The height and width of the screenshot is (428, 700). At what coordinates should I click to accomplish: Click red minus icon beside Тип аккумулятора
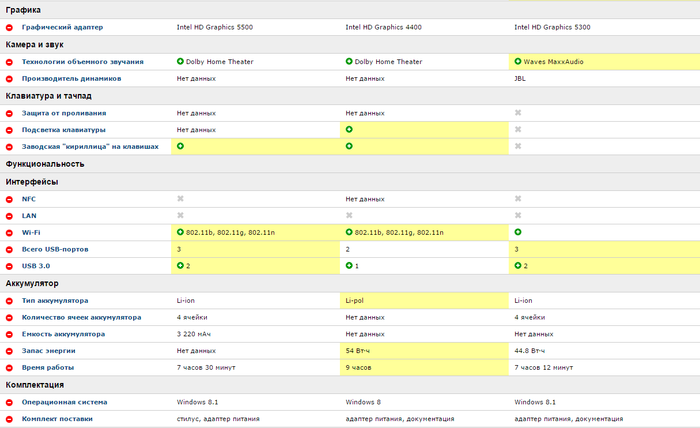pos(10,300)
